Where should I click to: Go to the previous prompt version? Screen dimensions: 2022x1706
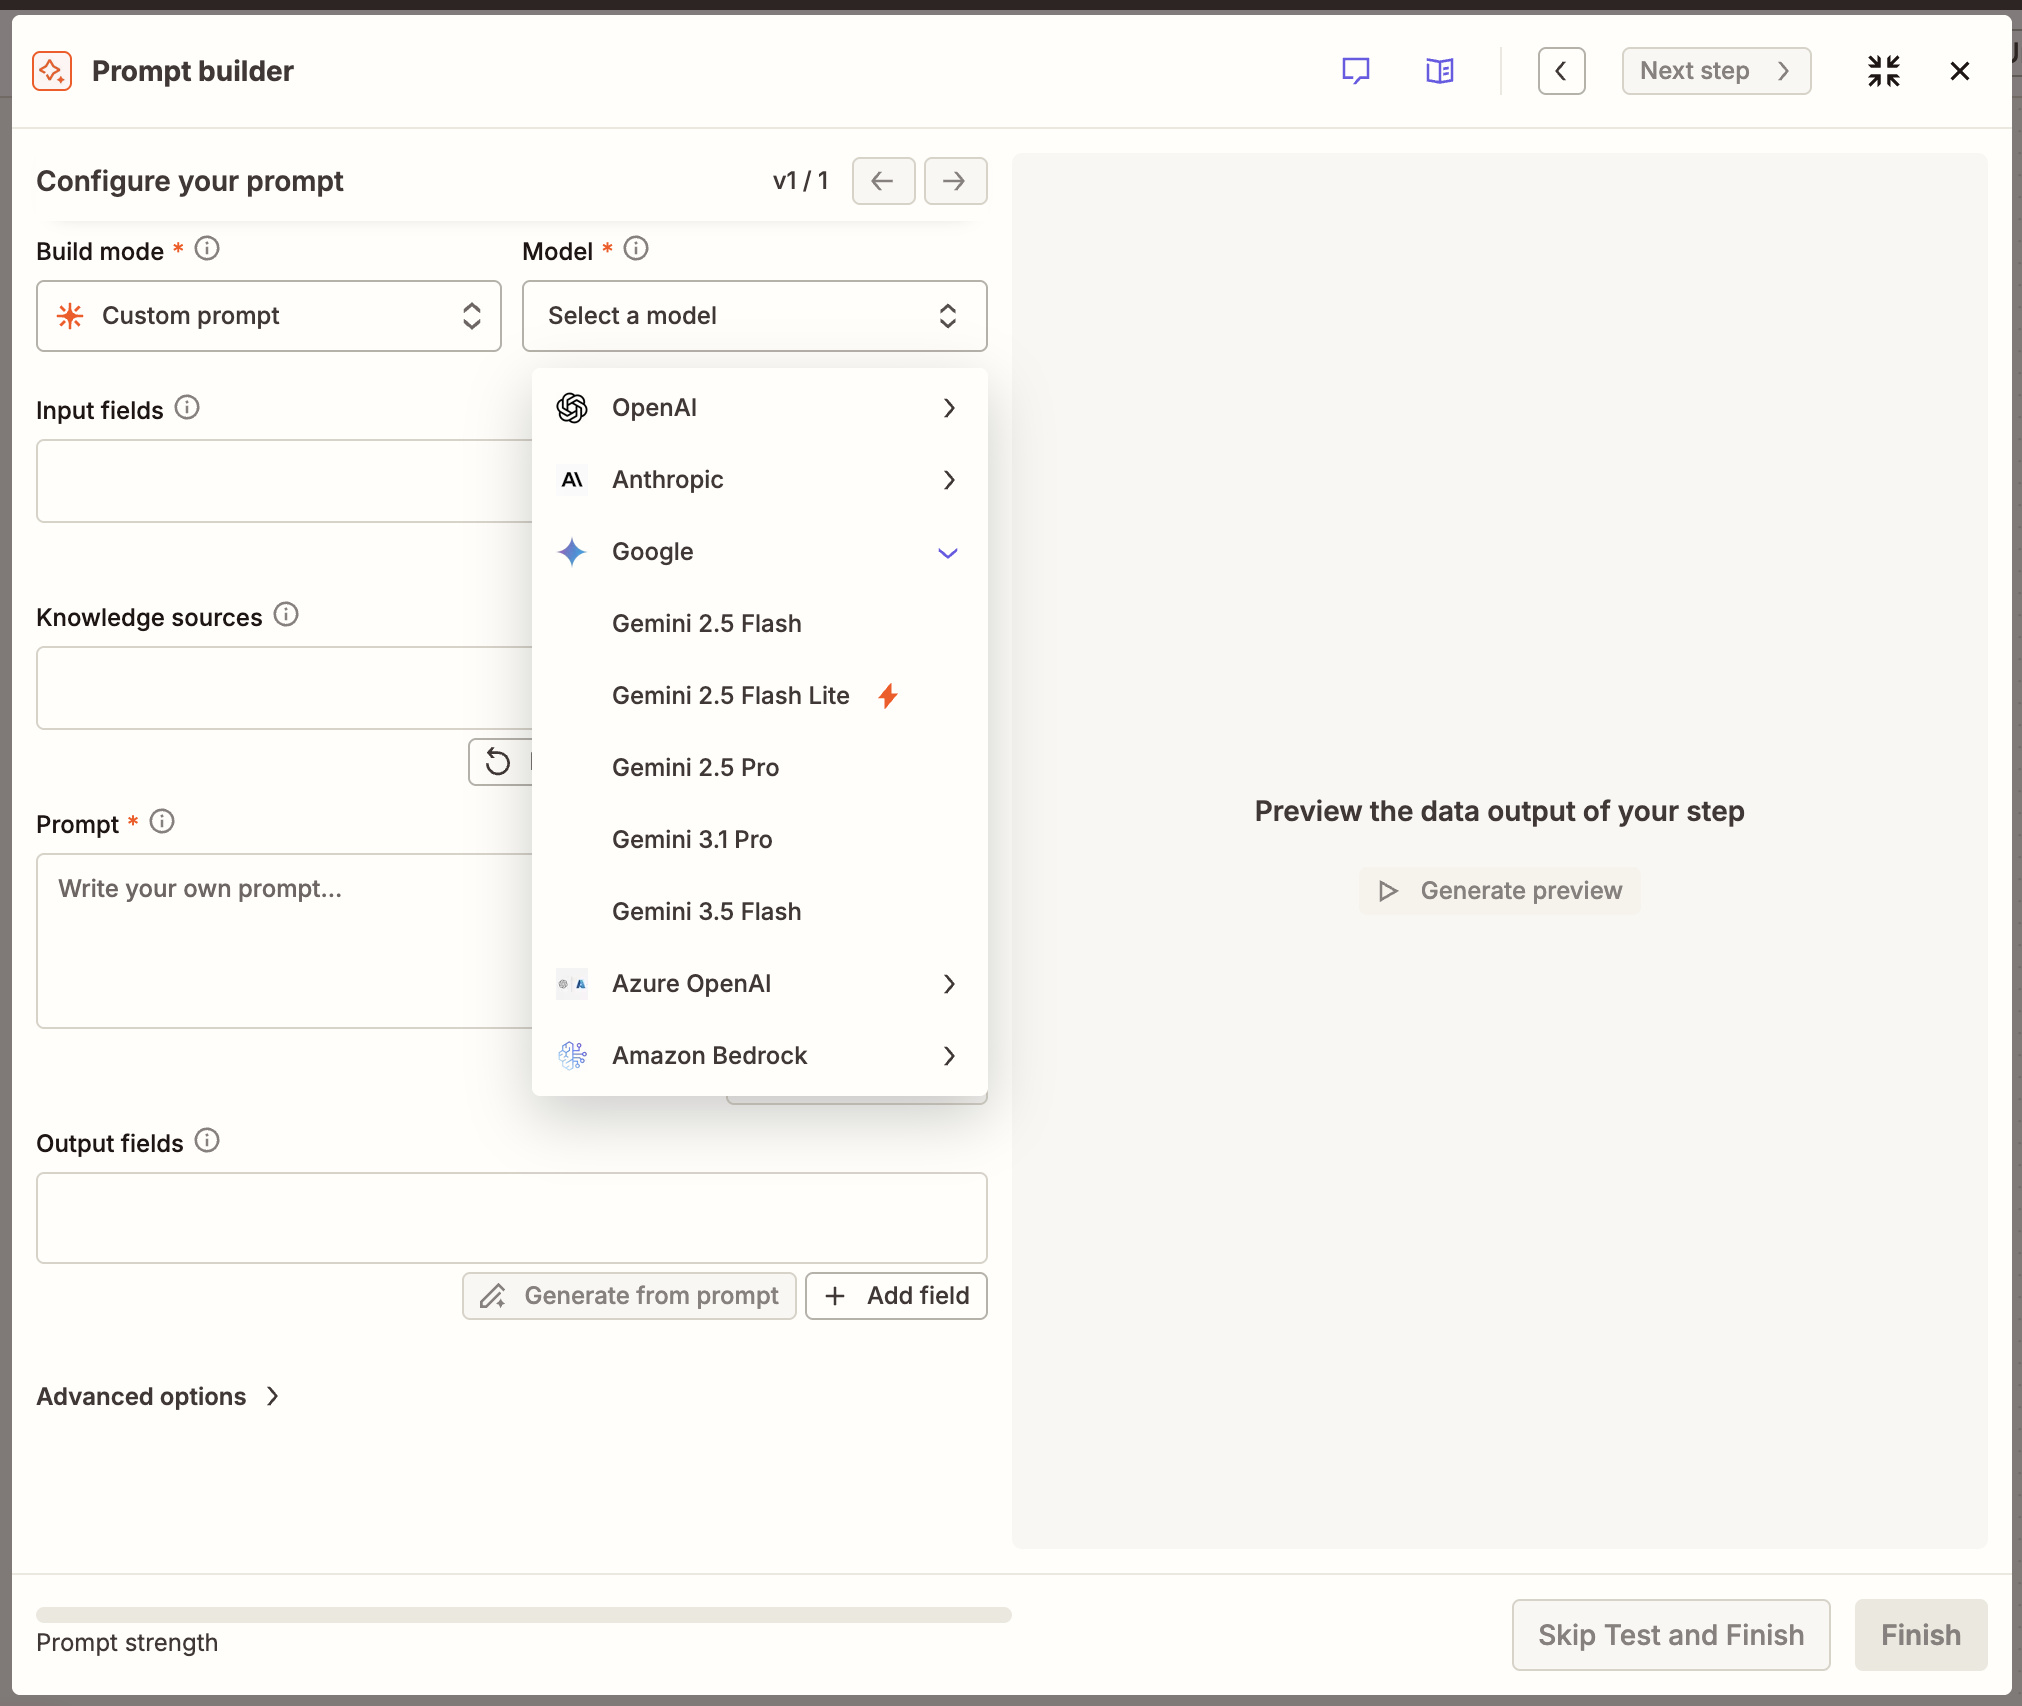click(x=883, y=181)
